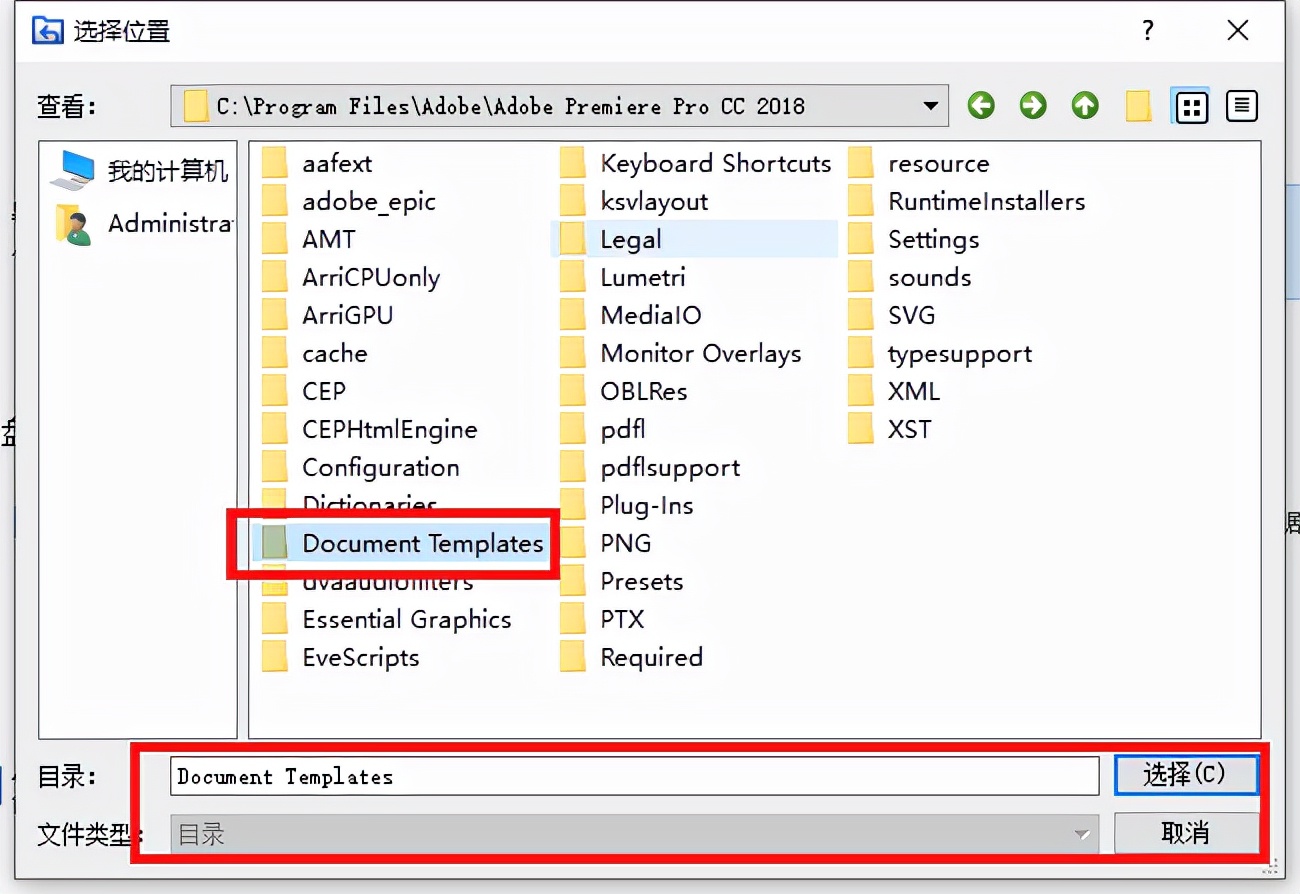Select the CEPHtmlEngine folder icon

tap(275, 429)
